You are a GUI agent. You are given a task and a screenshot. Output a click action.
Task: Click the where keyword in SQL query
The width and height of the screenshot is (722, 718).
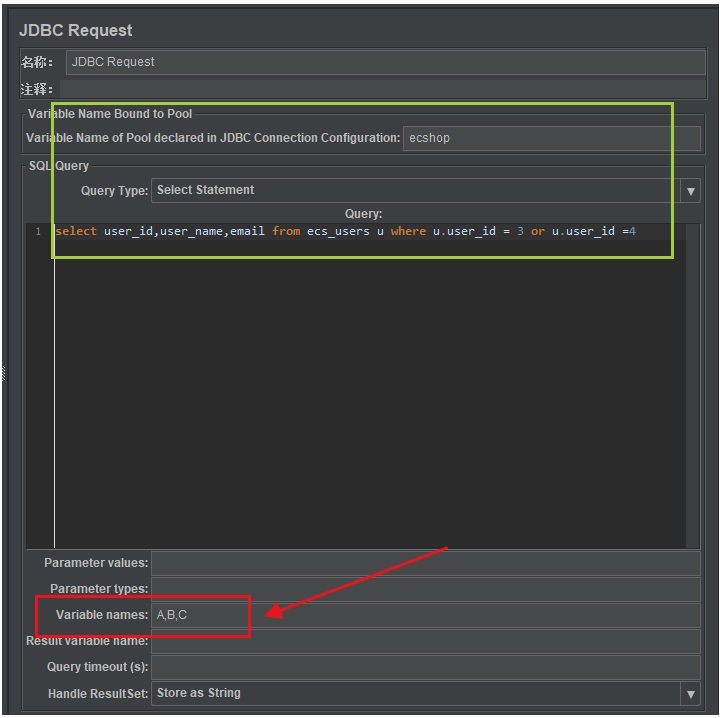tap(408, 232)
